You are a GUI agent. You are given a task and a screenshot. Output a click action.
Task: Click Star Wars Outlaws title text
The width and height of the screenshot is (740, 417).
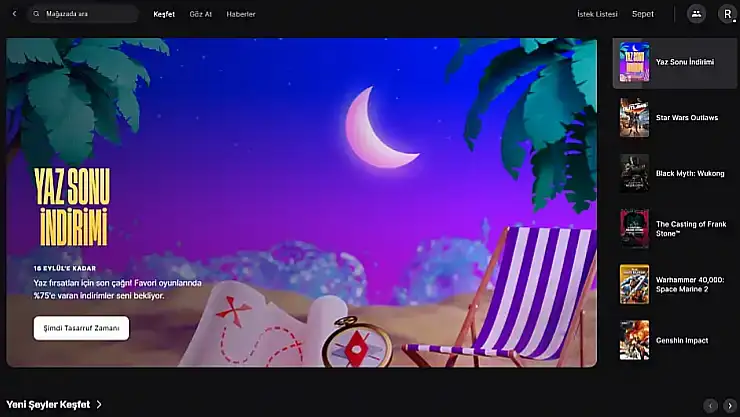click(x=687, y=117)
